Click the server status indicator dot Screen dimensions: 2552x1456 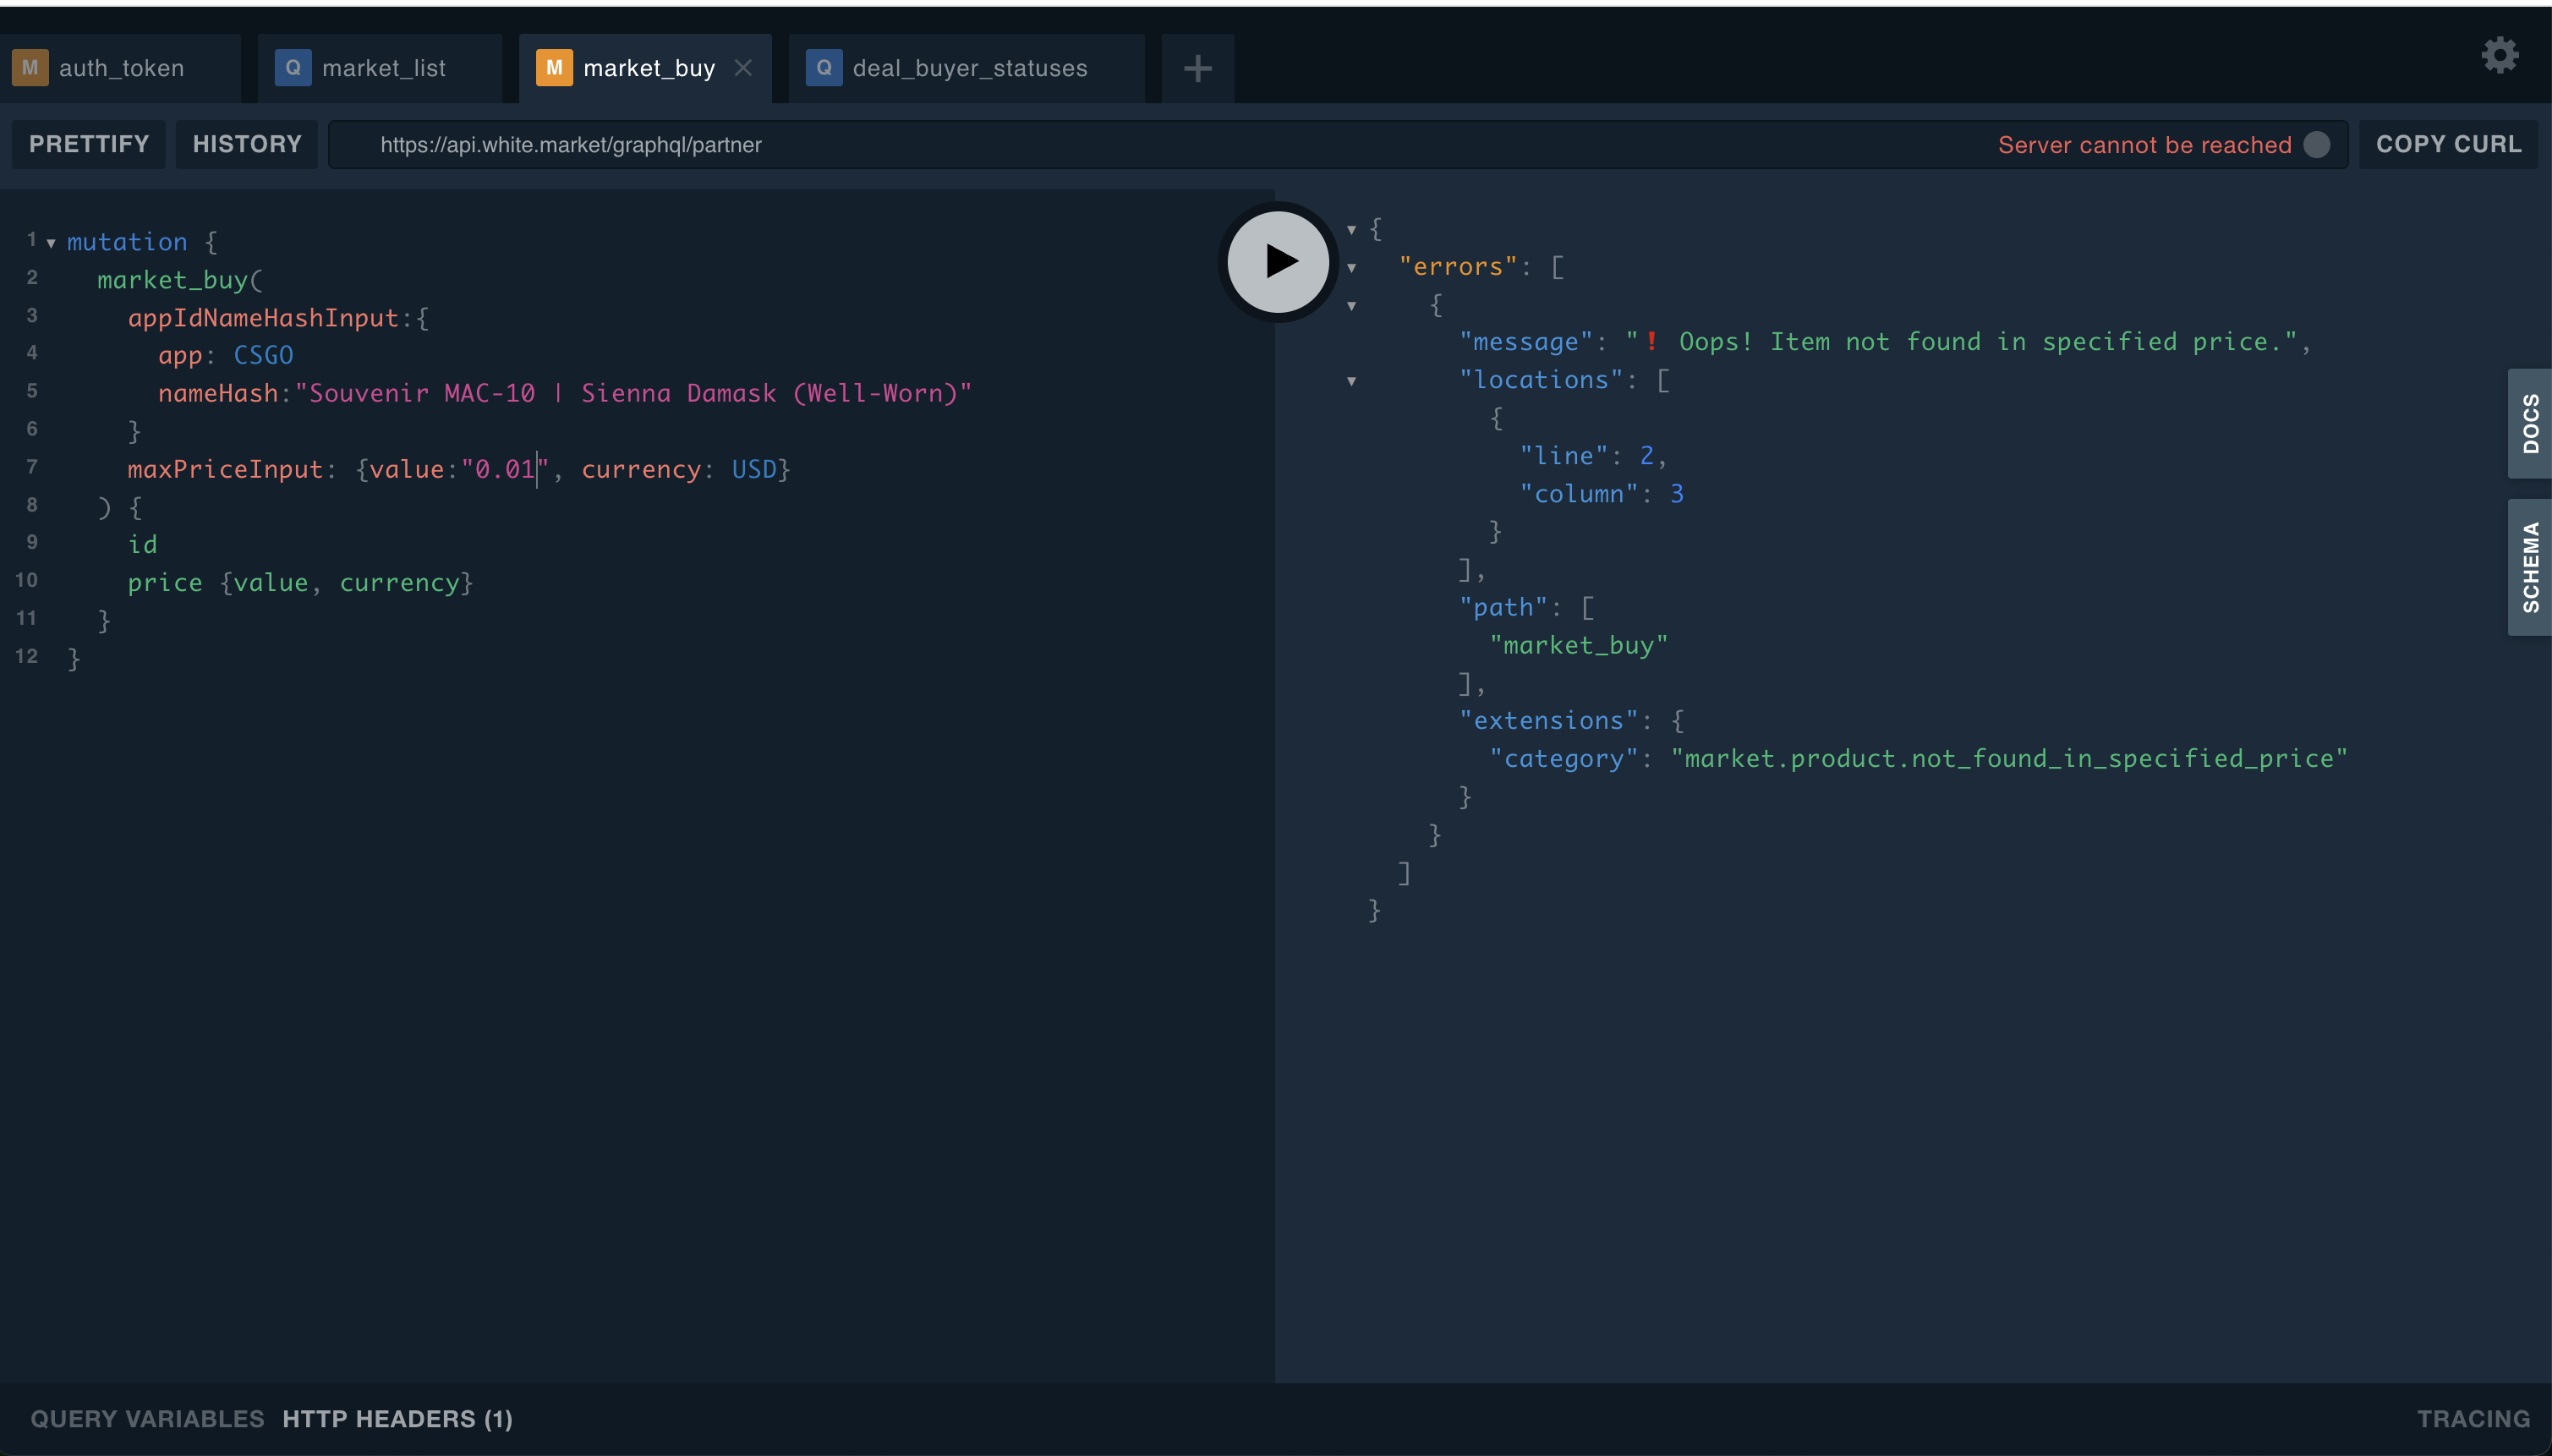tap(2317, 145)
